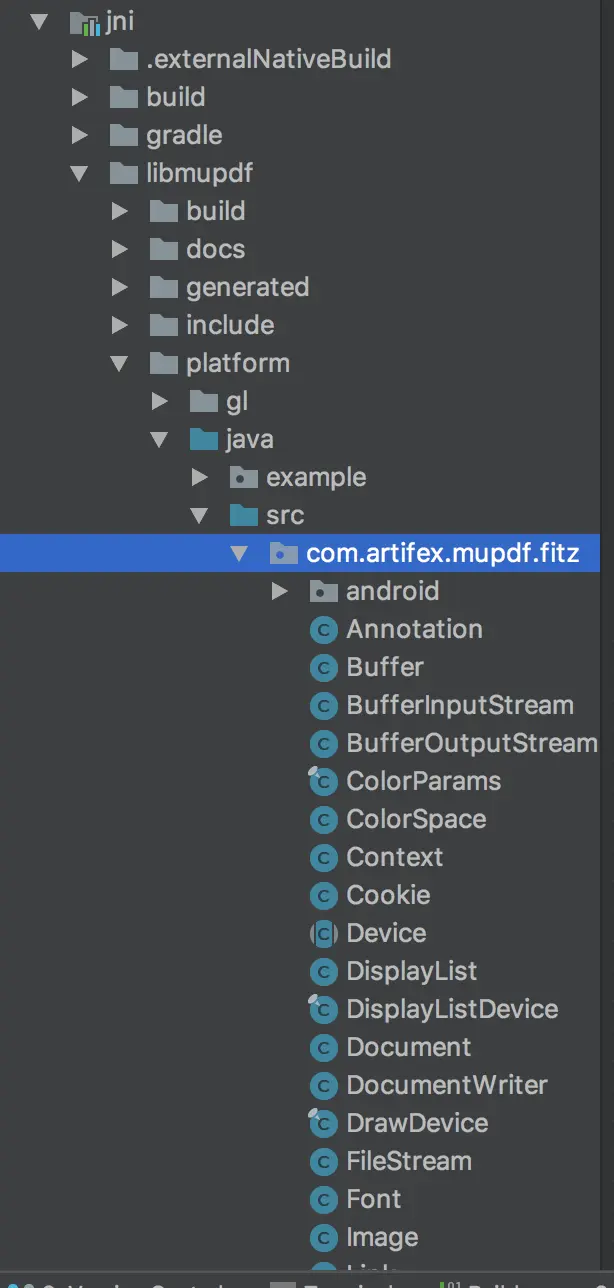
Task: Click the jni module folder icon
Action: [83, 21]
